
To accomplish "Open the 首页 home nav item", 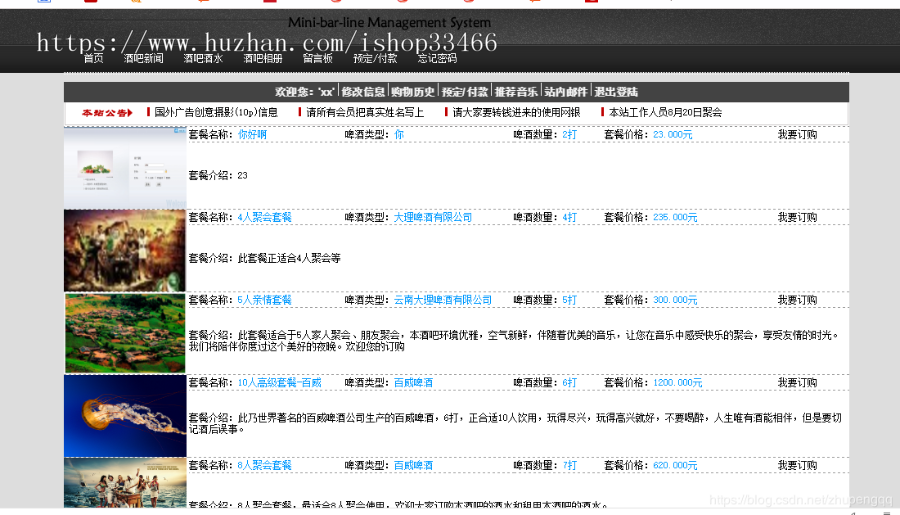I will (94, 59).
